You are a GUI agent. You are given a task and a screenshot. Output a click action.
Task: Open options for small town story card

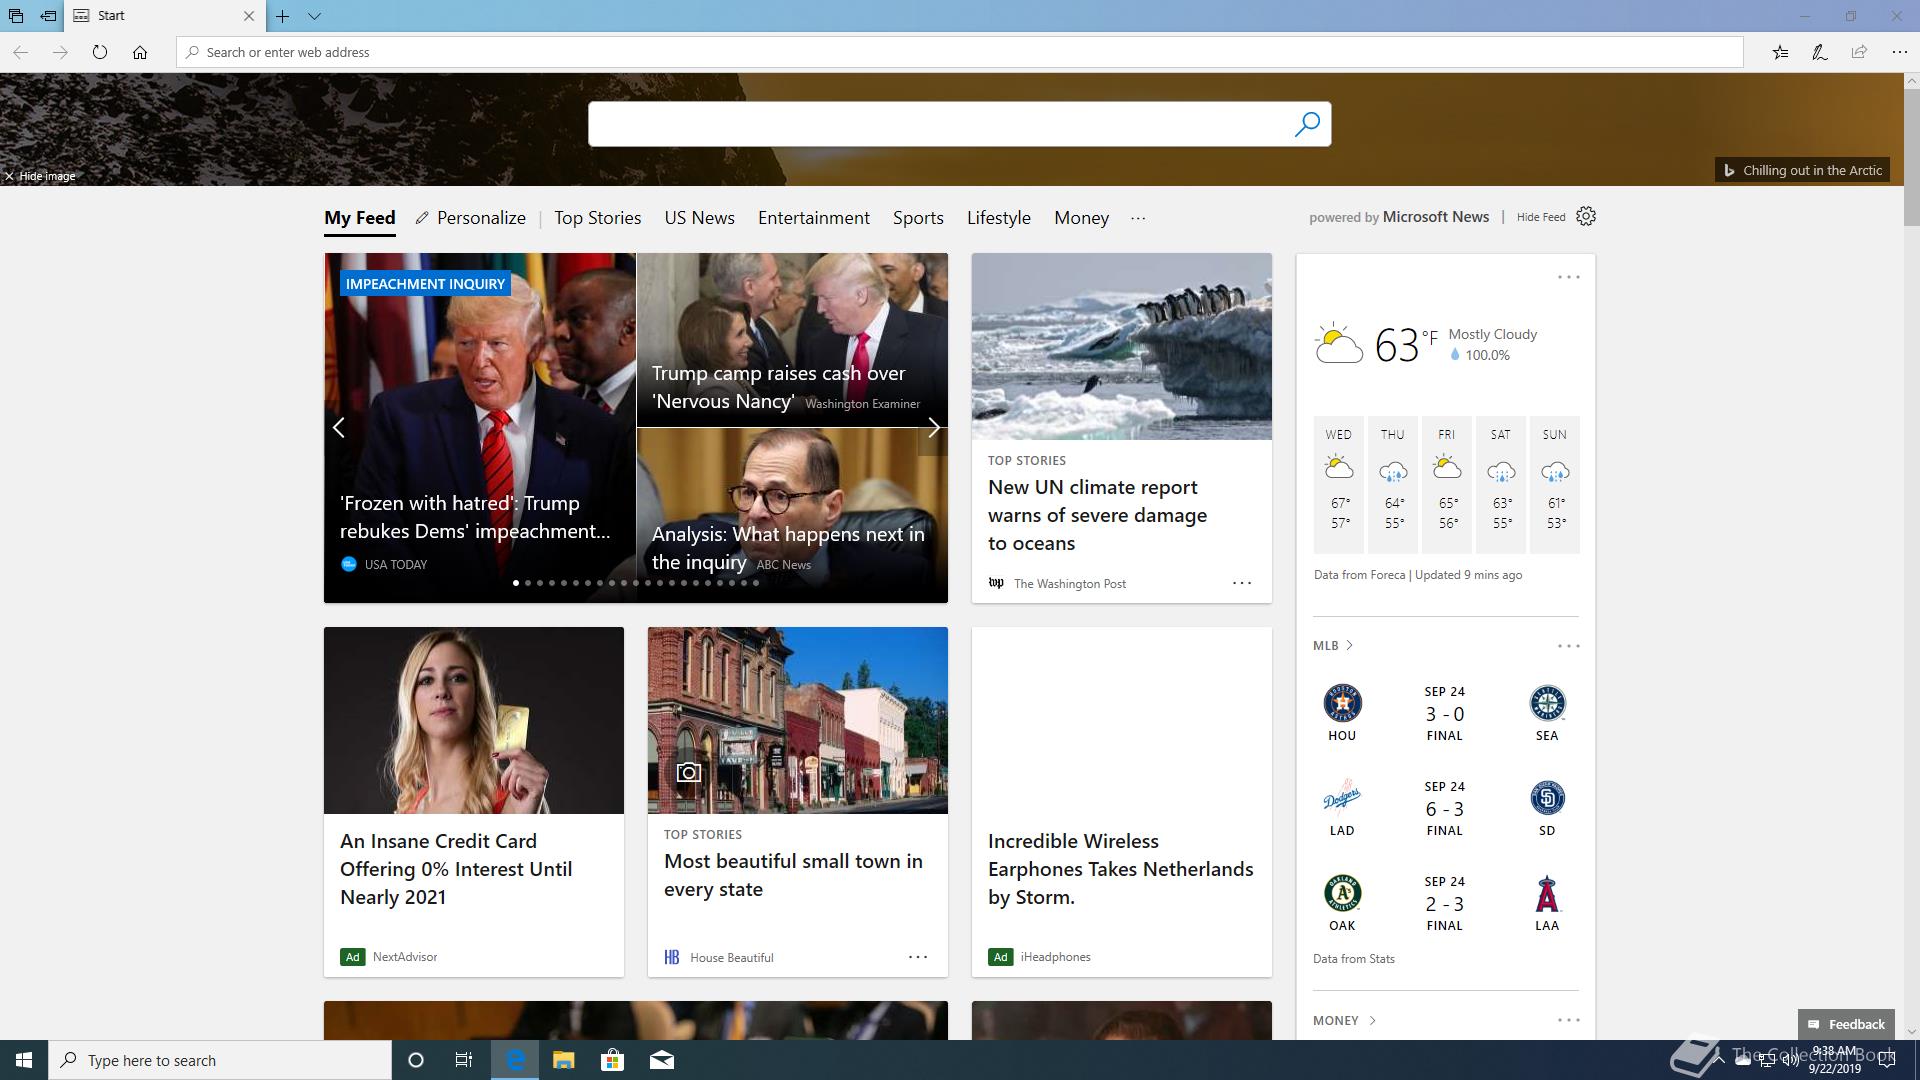918,957
